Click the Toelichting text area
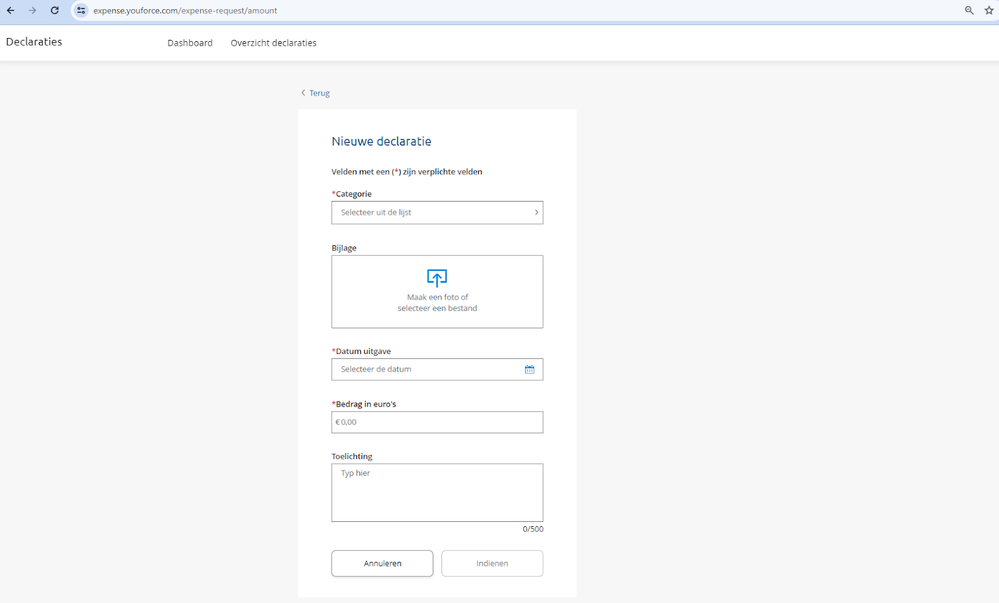The image size is (999, 603). coord(437,493)
